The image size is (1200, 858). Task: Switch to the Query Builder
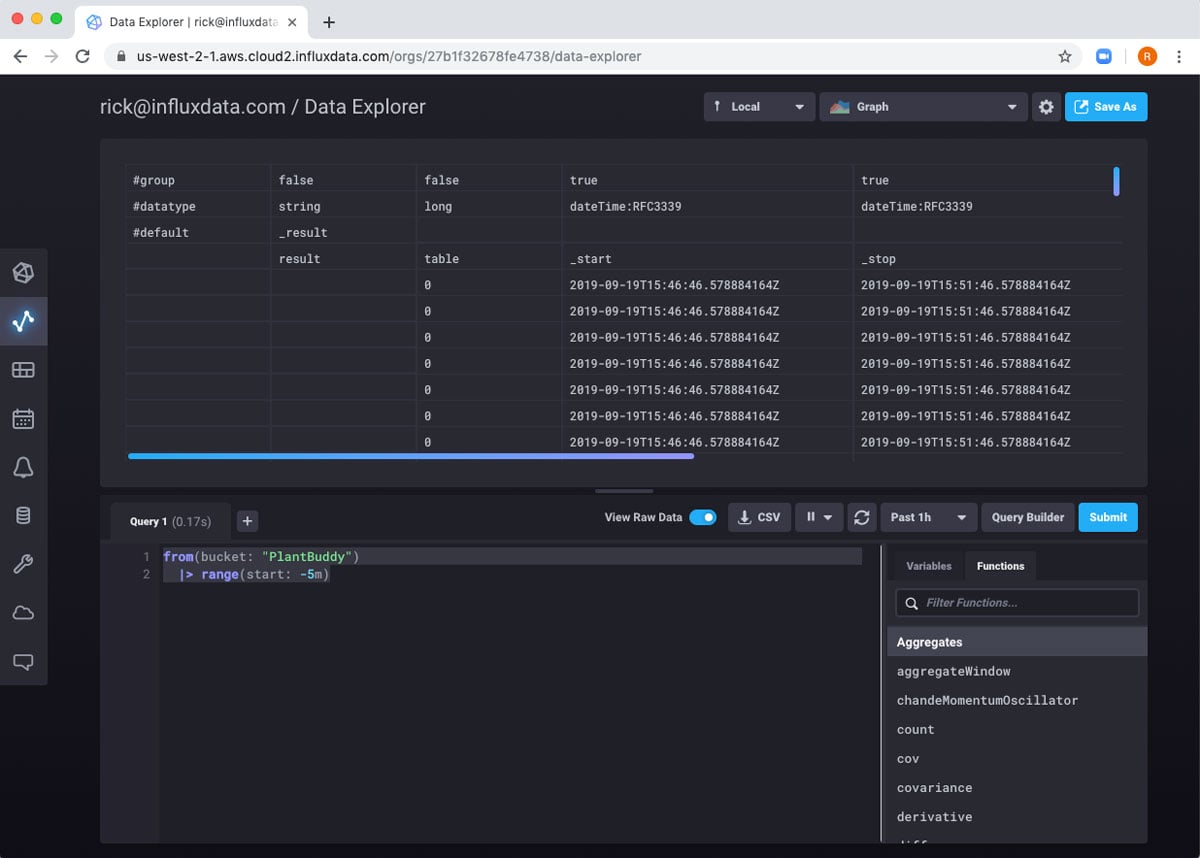1027,517
